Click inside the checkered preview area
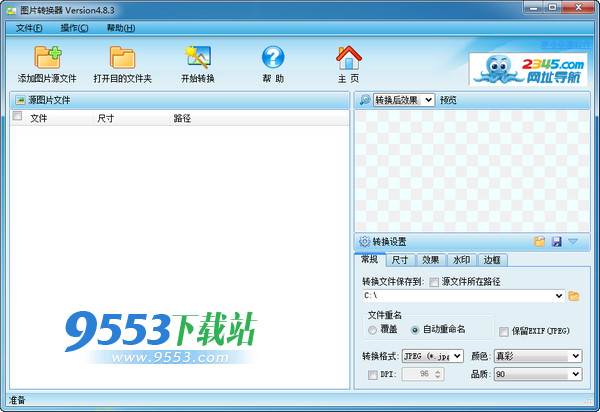This screenshot has width=600, height=412. (472, 171)
